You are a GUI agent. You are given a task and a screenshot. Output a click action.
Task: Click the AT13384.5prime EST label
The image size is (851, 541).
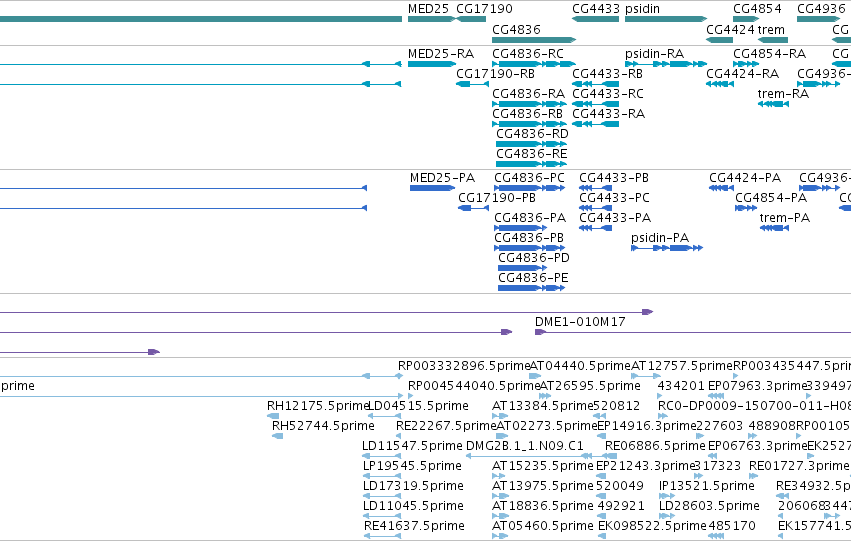[x=543, y=406]
